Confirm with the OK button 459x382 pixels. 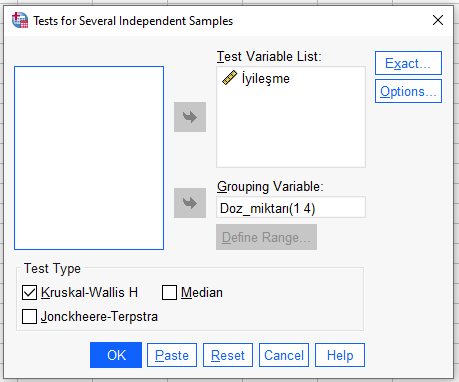[x=116, y=355]
